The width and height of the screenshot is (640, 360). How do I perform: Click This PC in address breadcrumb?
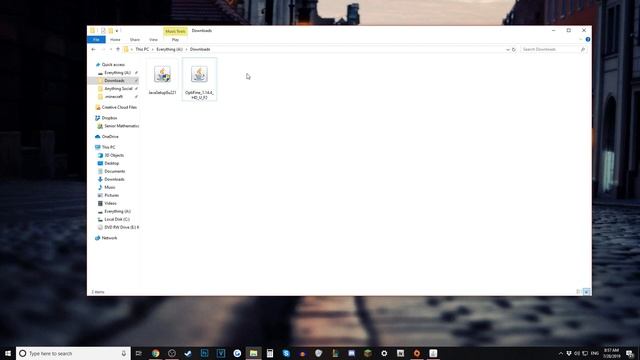tap(142, 49)
